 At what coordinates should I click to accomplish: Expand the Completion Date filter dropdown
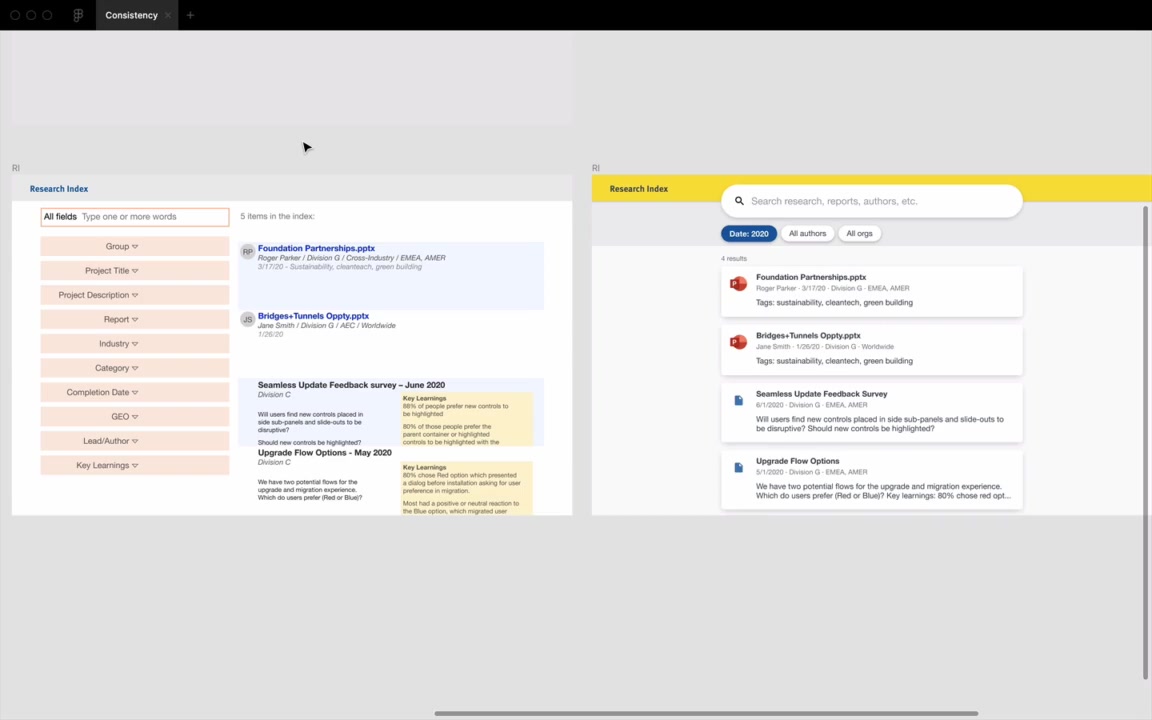coord(134,392)
